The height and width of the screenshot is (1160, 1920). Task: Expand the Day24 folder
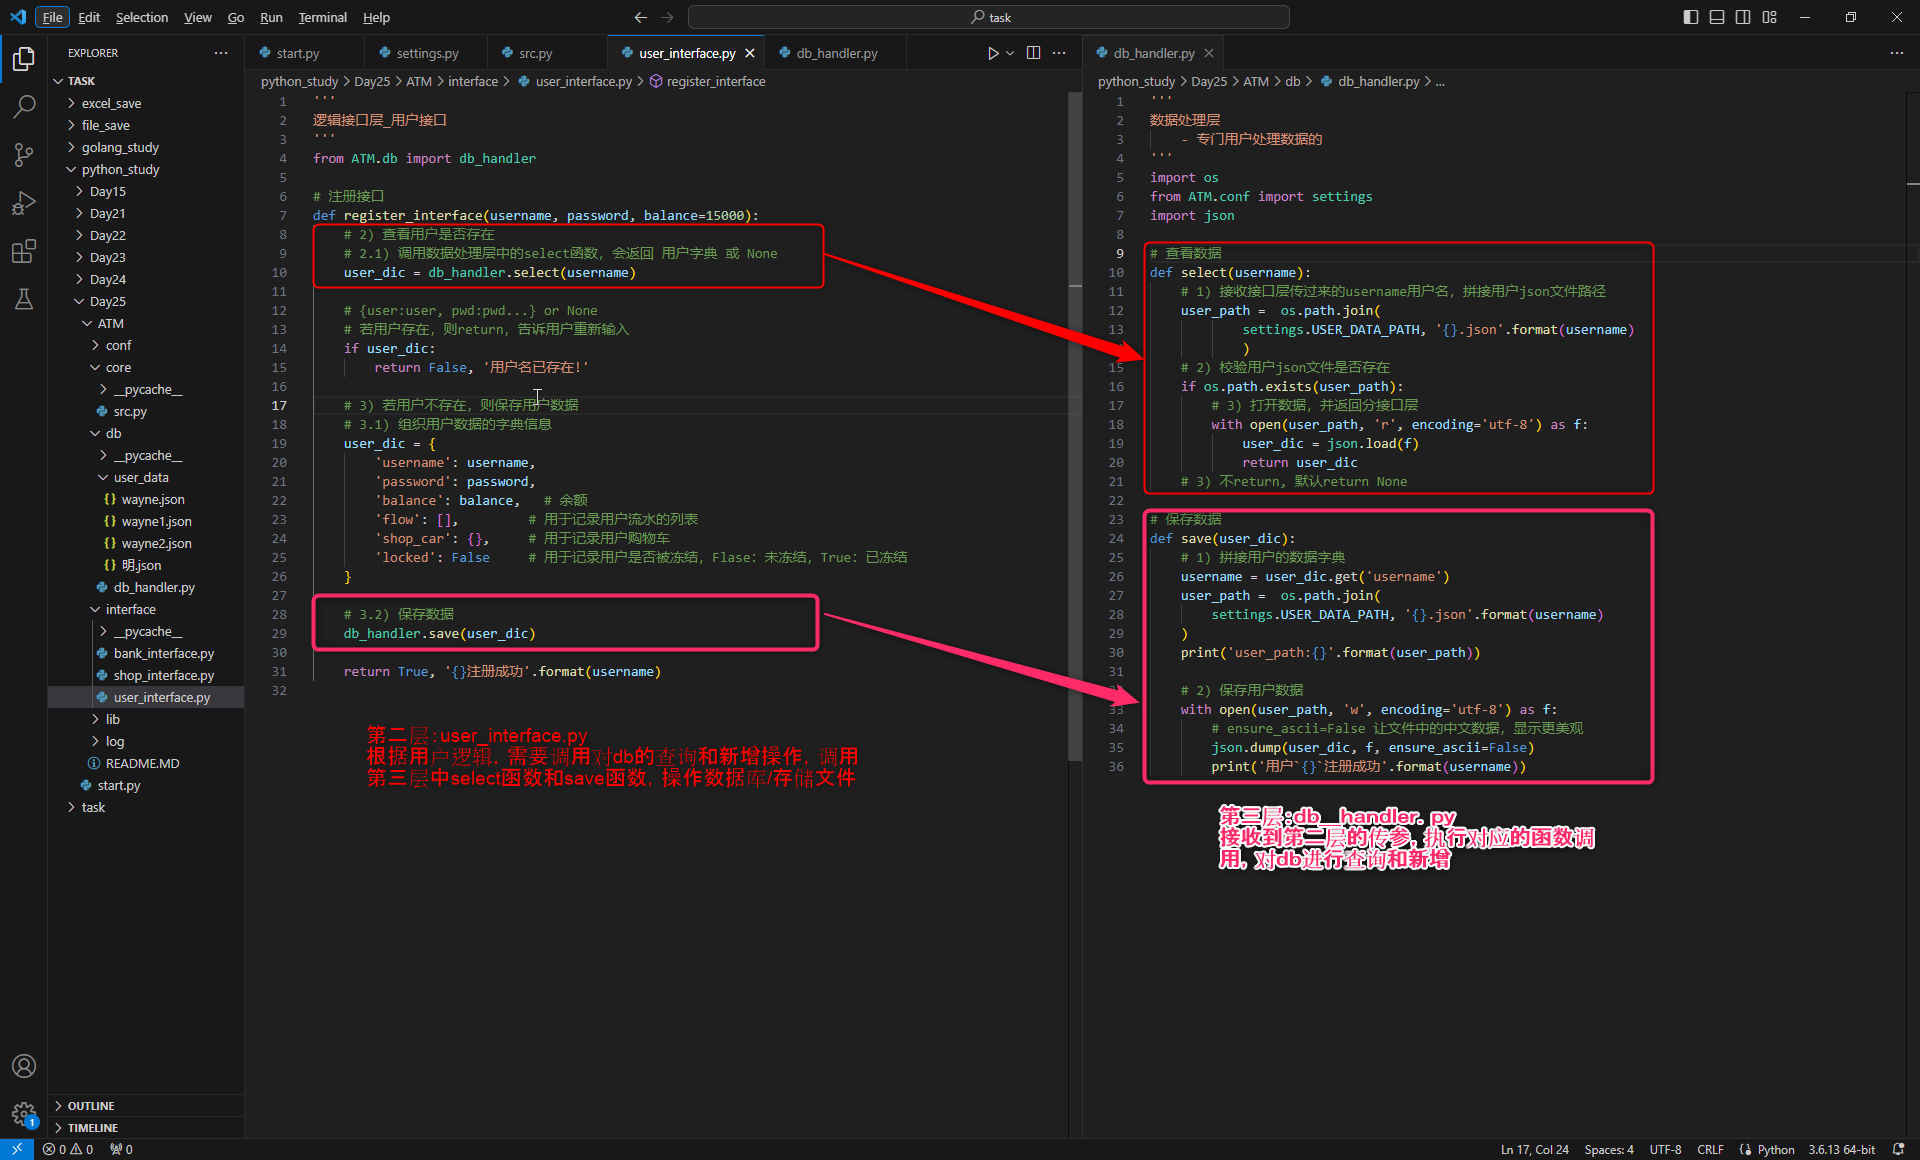[107, 279]
